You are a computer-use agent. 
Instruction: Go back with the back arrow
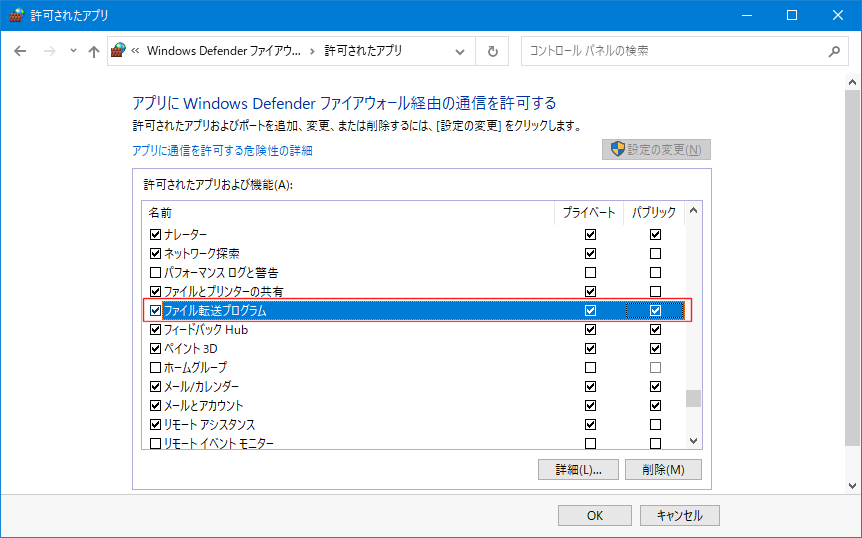click(x=20, y=51)
